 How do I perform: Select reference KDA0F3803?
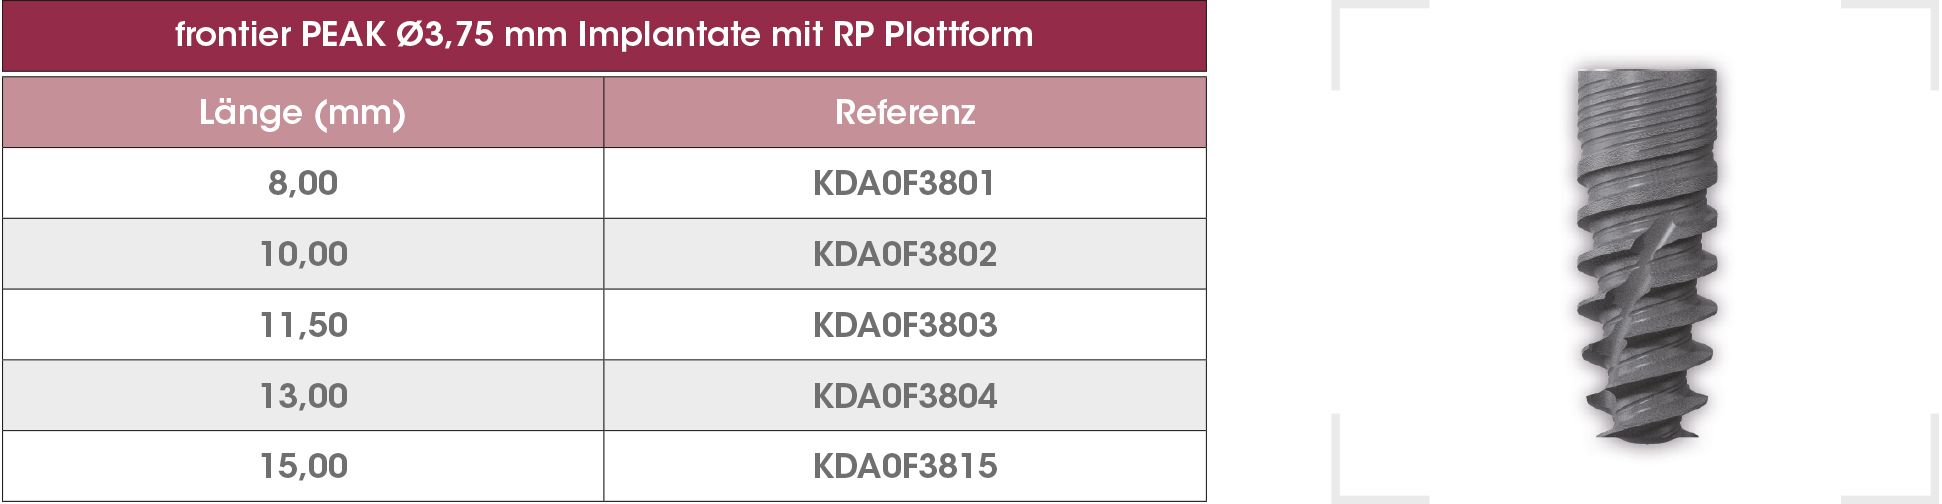905,325
